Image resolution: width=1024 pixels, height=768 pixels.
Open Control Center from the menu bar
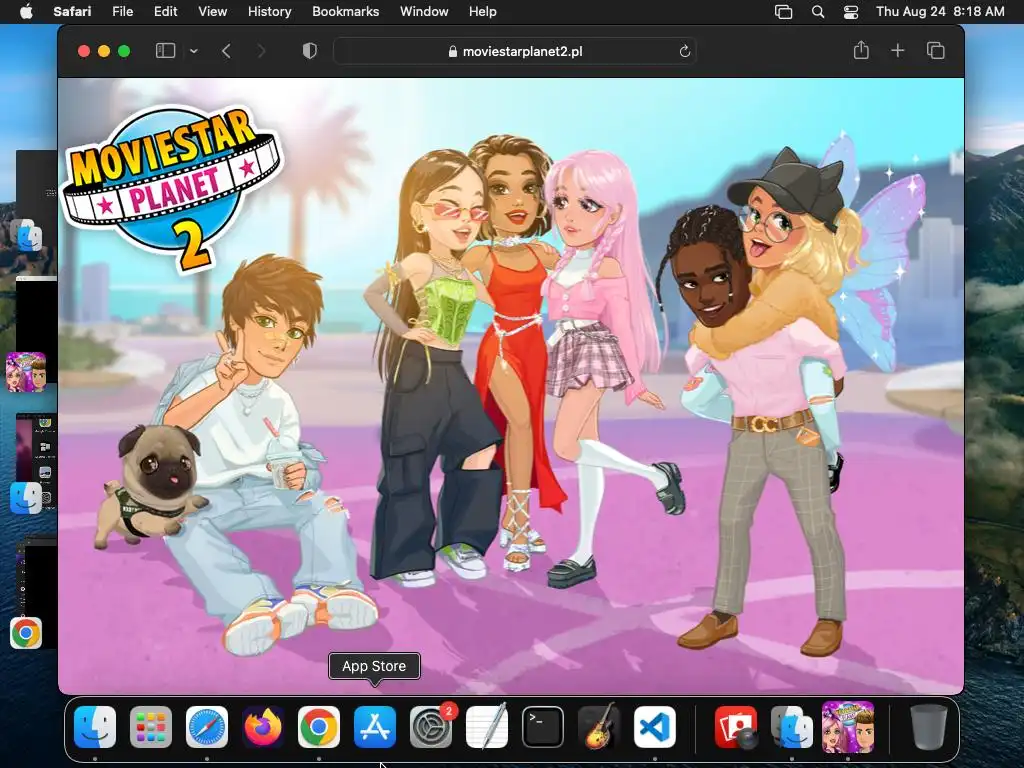pos(851,12)
